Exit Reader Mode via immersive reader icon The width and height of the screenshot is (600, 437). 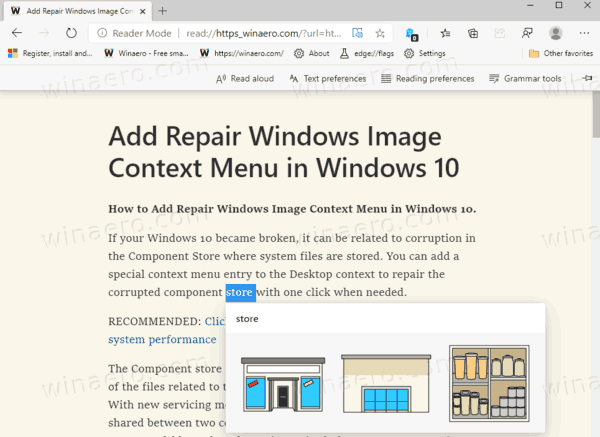pos(357,33)
